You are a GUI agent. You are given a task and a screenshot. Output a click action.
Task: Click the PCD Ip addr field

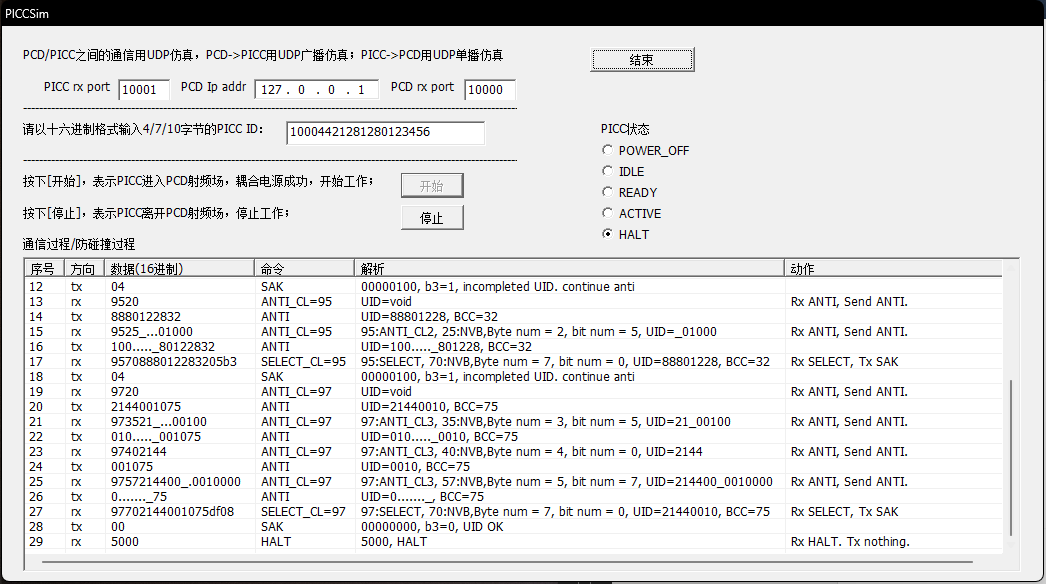315,90
